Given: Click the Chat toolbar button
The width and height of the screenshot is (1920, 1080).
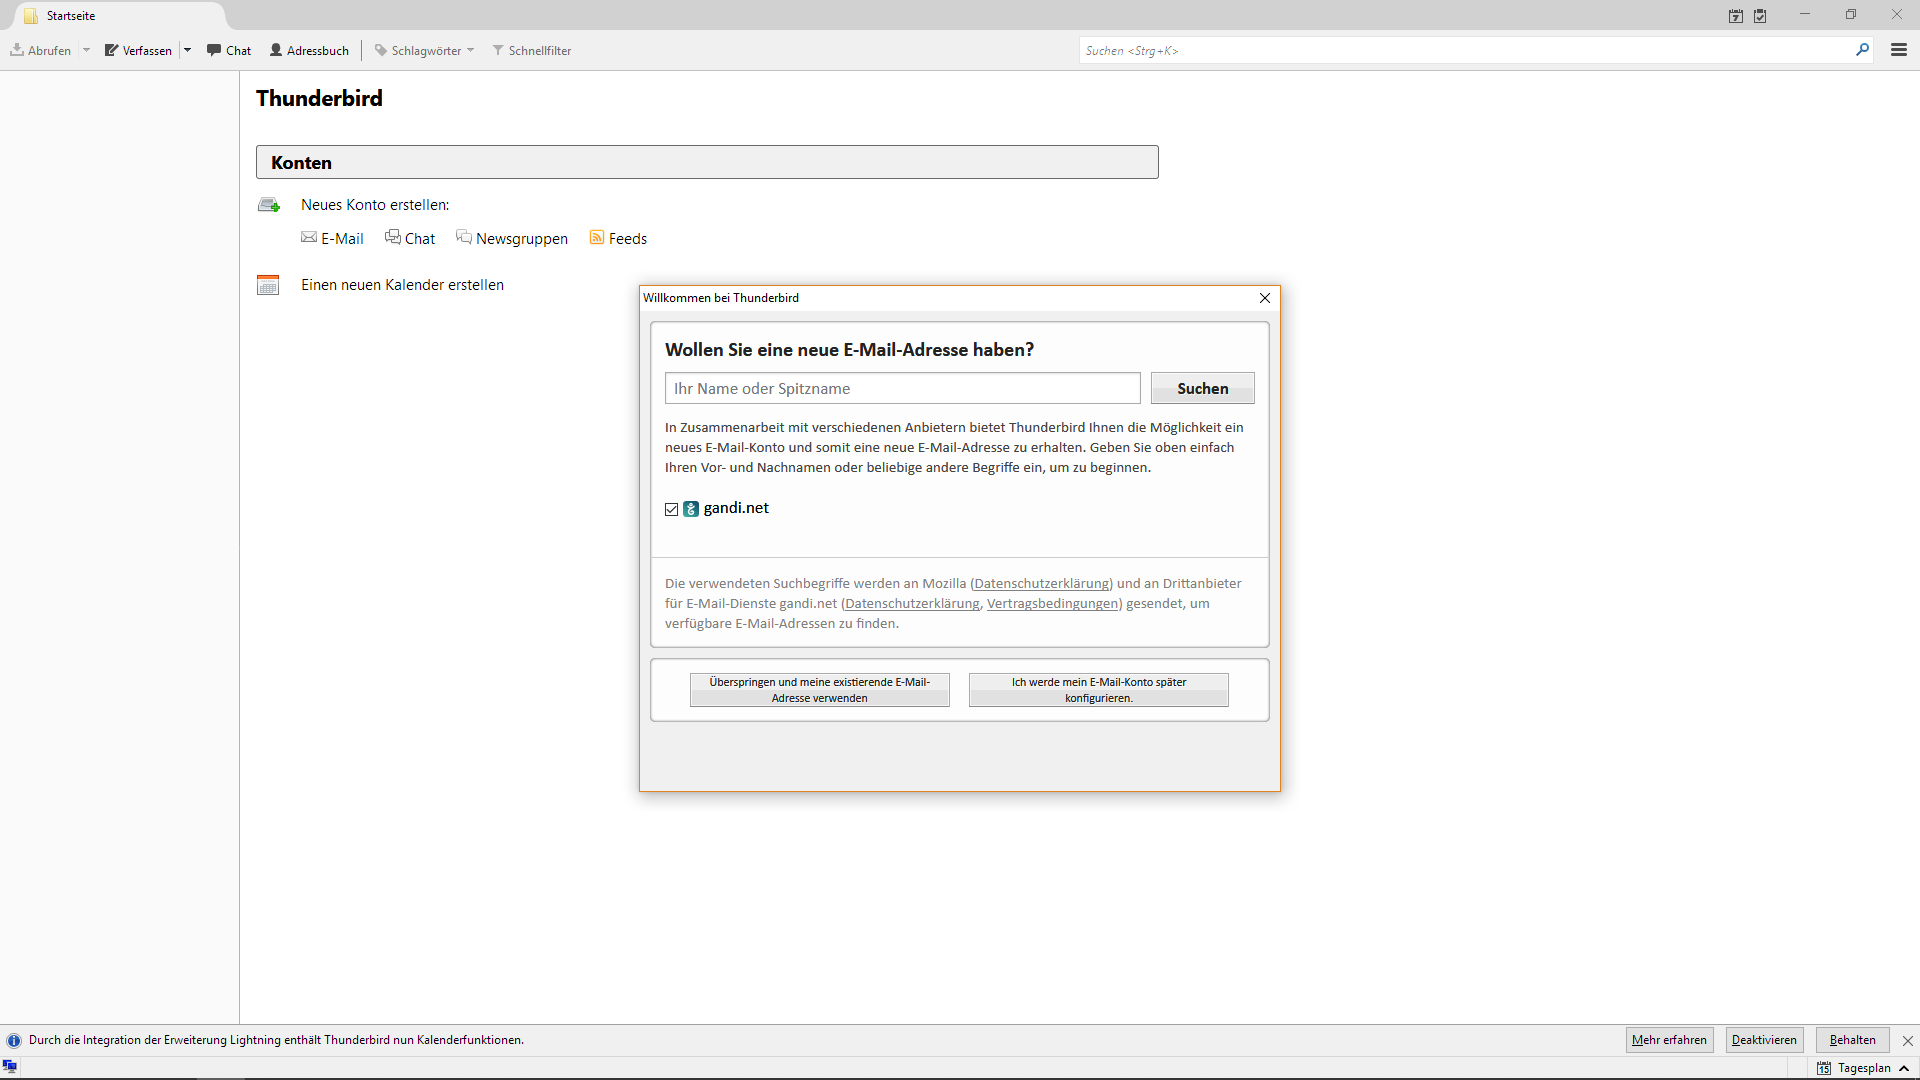Looking at the screenshot, I should (229, 50).
